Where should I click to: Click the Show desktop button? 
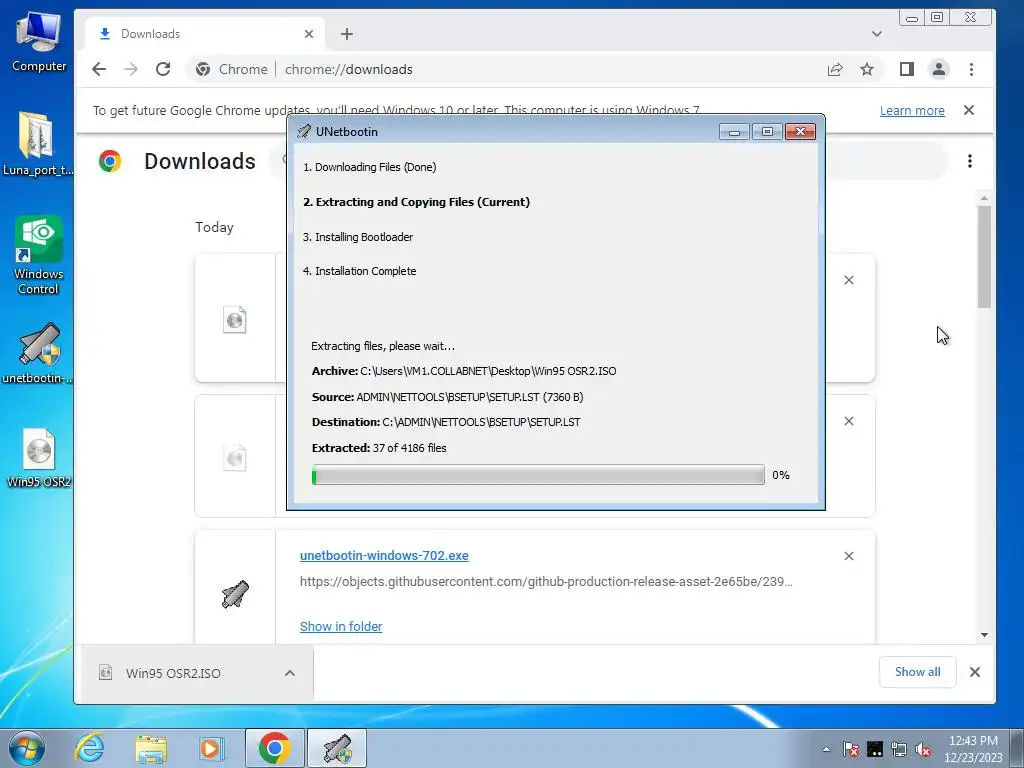(1017, 748)
